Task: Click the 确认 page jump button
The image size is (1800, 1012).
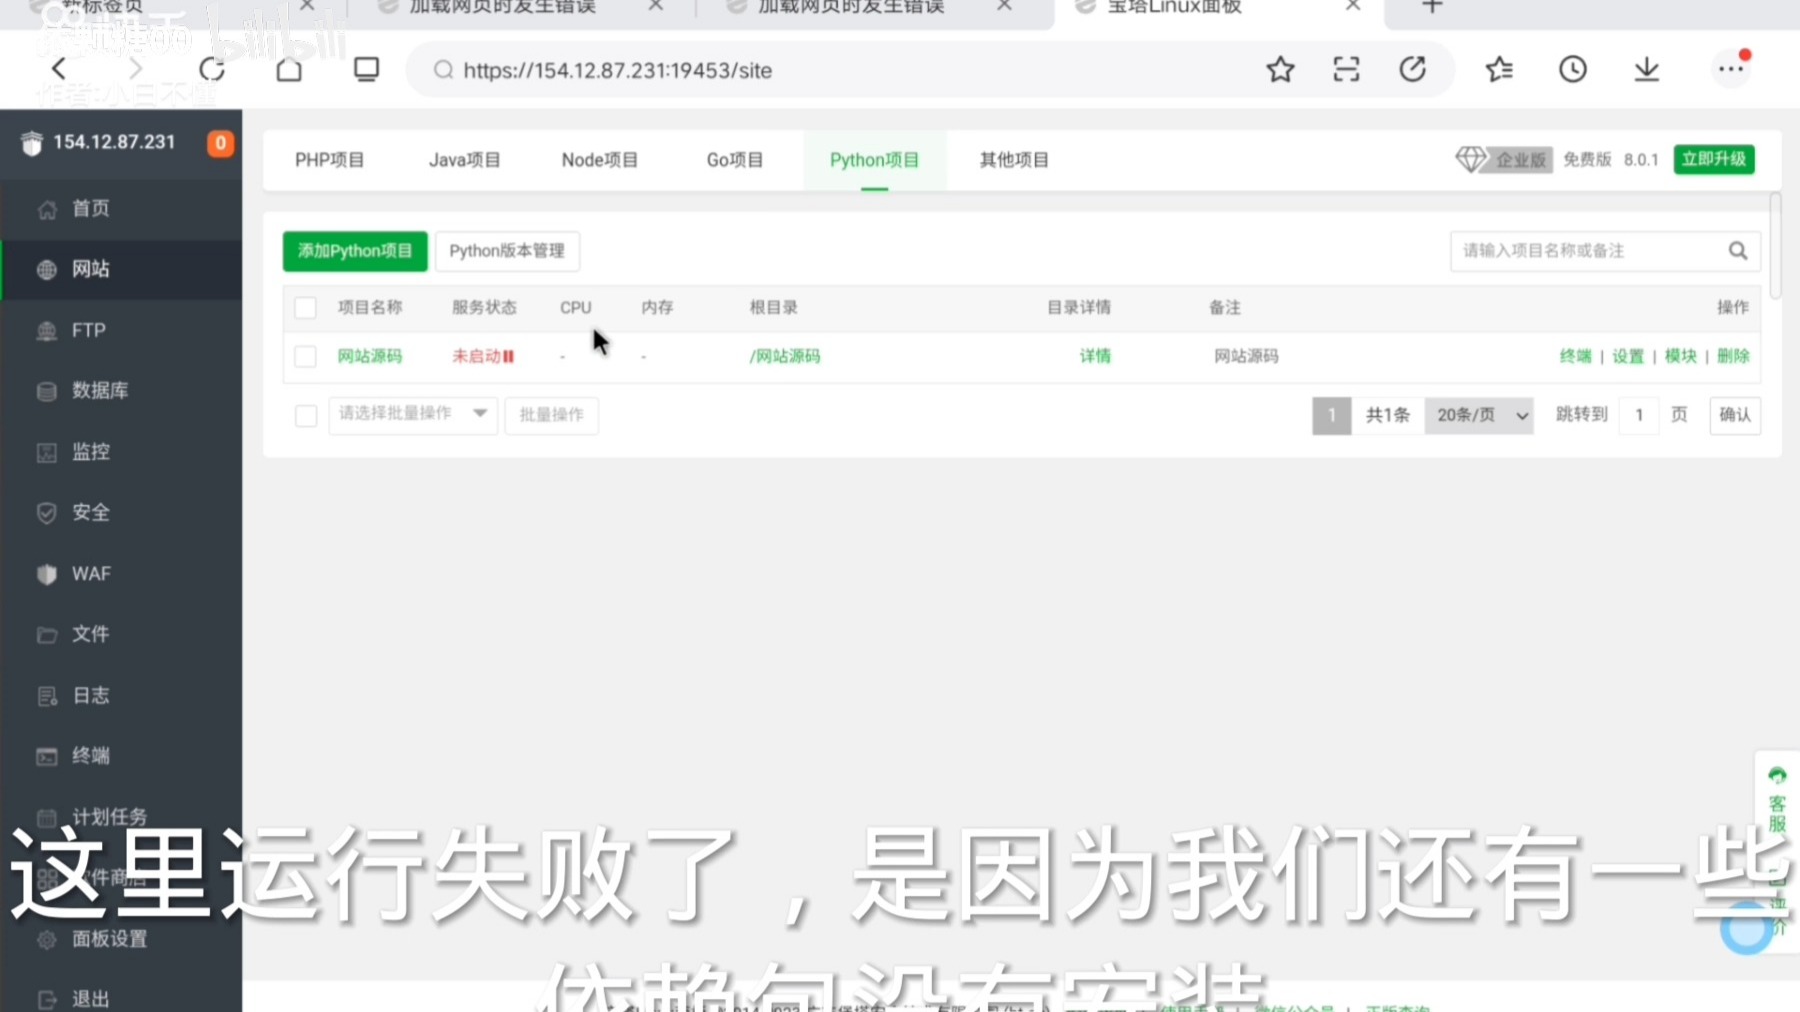Action: (1735, 415)
